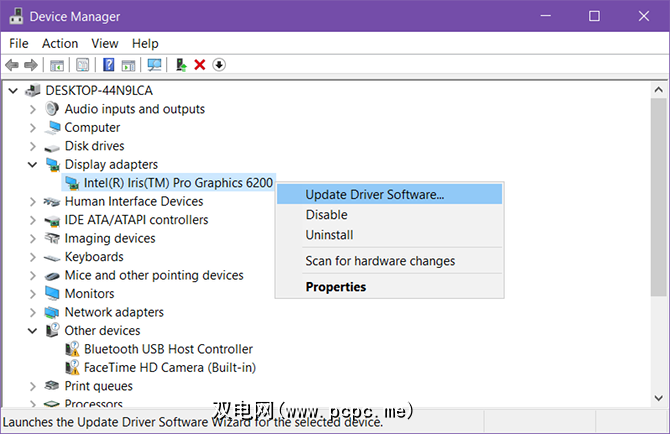The width and height of the screenshot is (670, 434).
Task: Choose Update Driver Software from context menu
Action: pos(389,195)
